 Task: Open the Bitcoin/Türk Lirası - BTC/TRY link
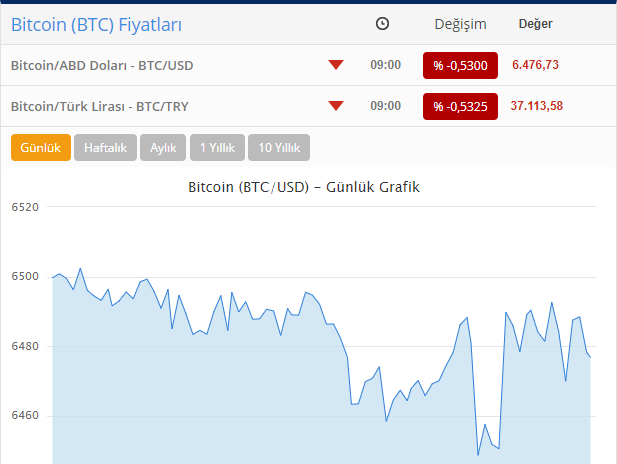(x=100, y=106)
